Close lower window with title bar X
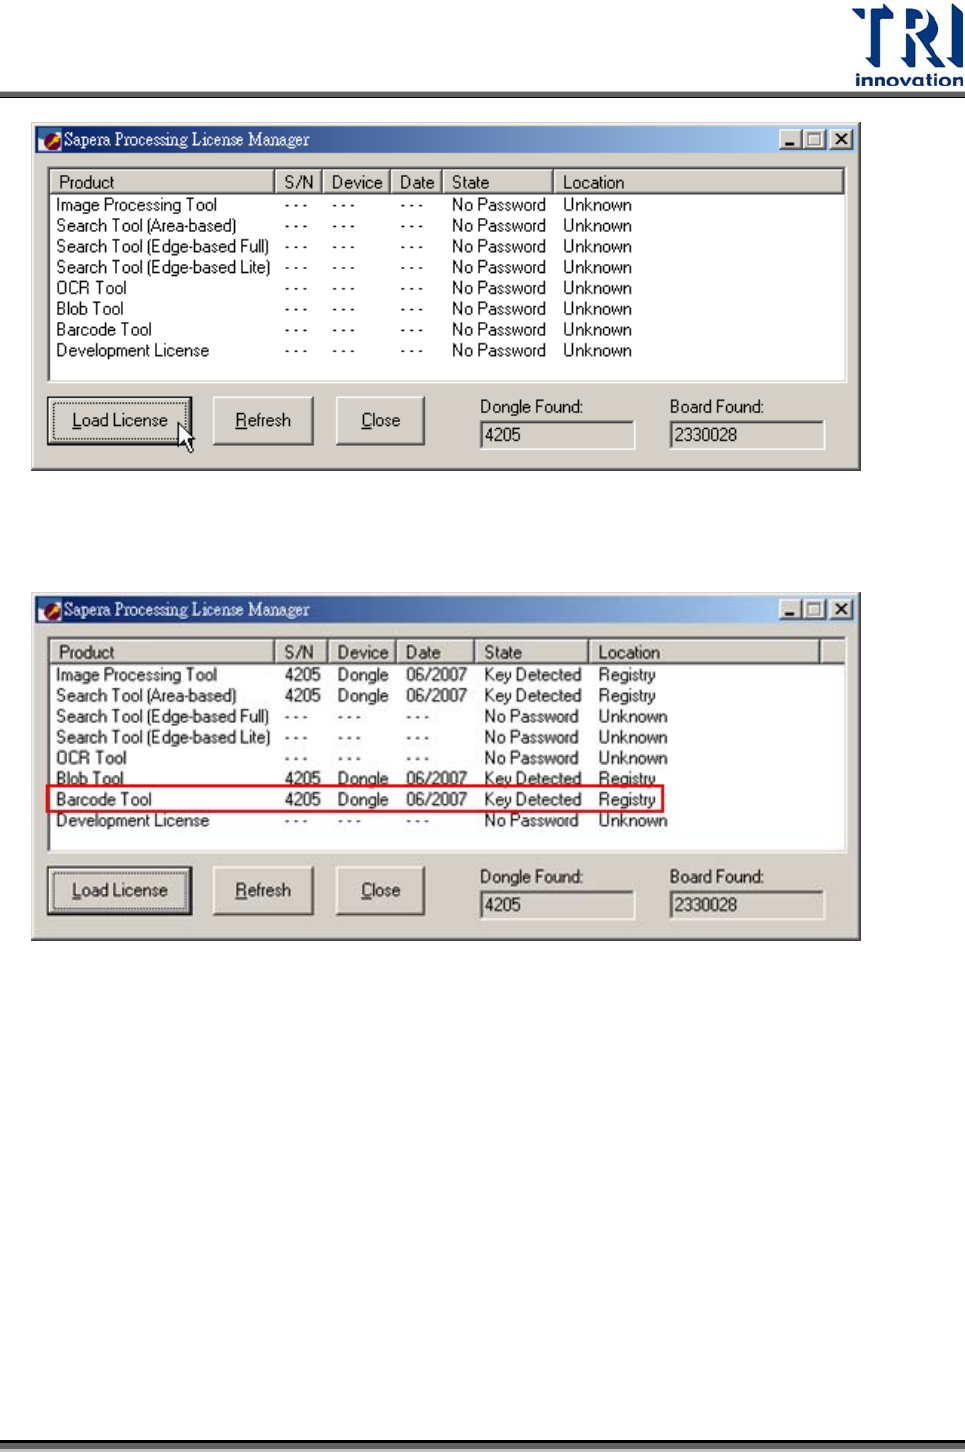This screenshot has width=965, height=1452. click(842, 610)
